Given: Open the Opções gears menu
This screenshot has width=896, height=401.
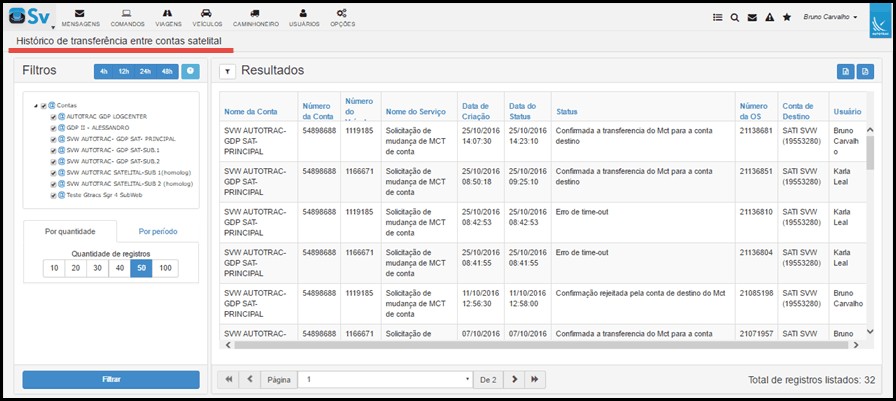Looking at the screenshot, I should point(342,18).
